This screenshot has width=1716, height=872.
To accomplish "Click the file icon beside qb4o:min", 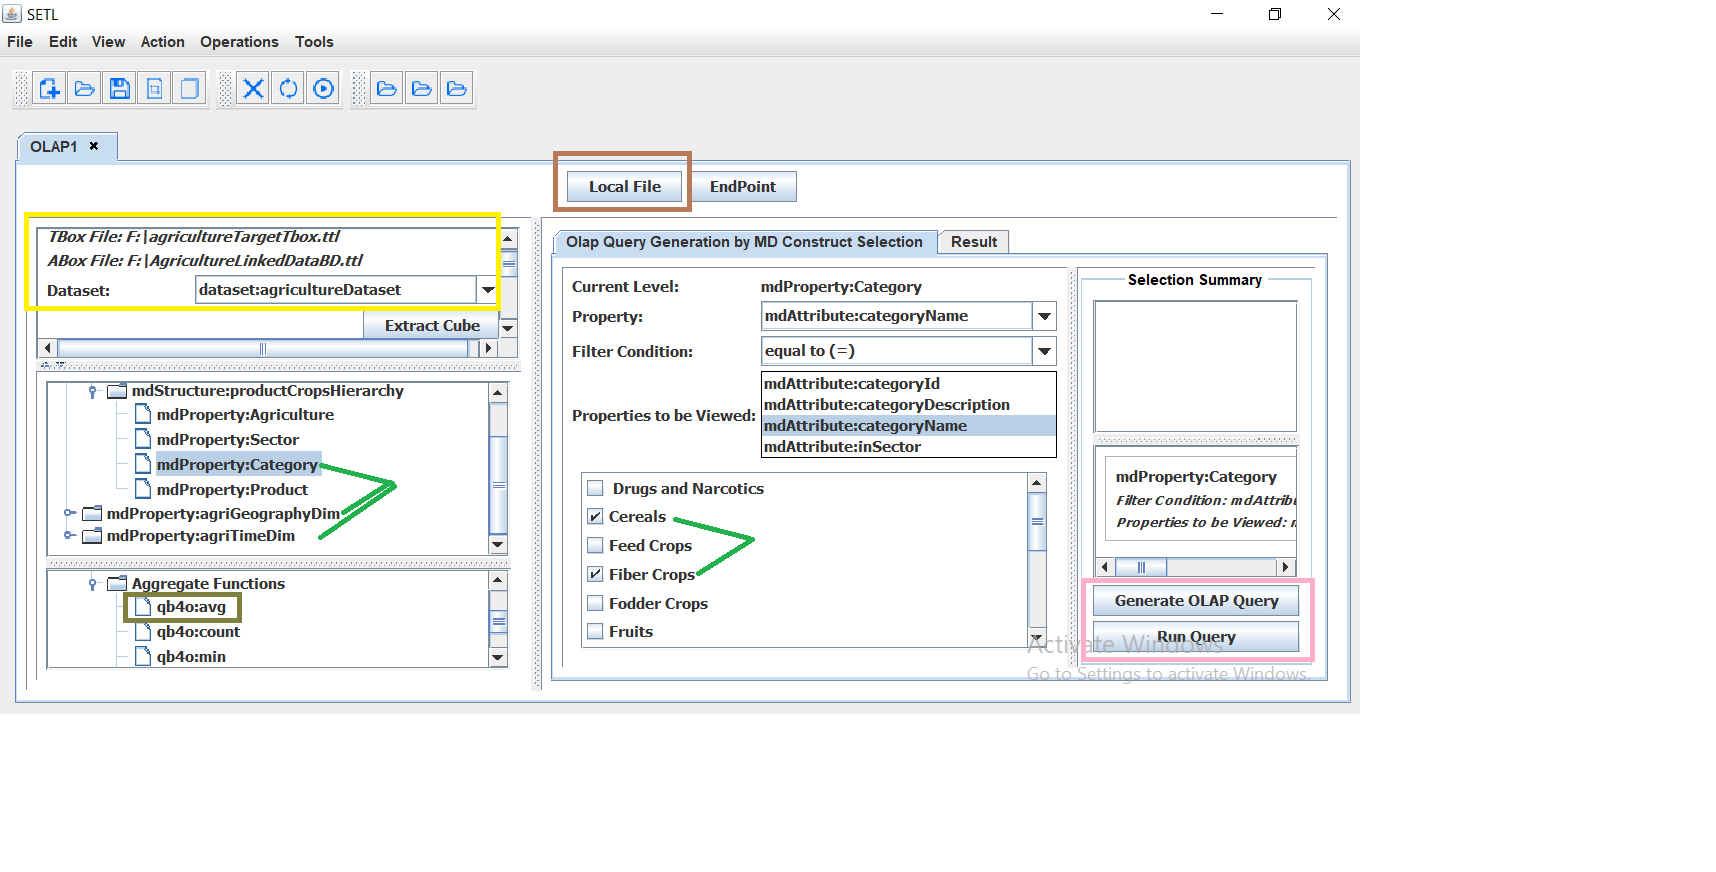I will click(143, 656).
